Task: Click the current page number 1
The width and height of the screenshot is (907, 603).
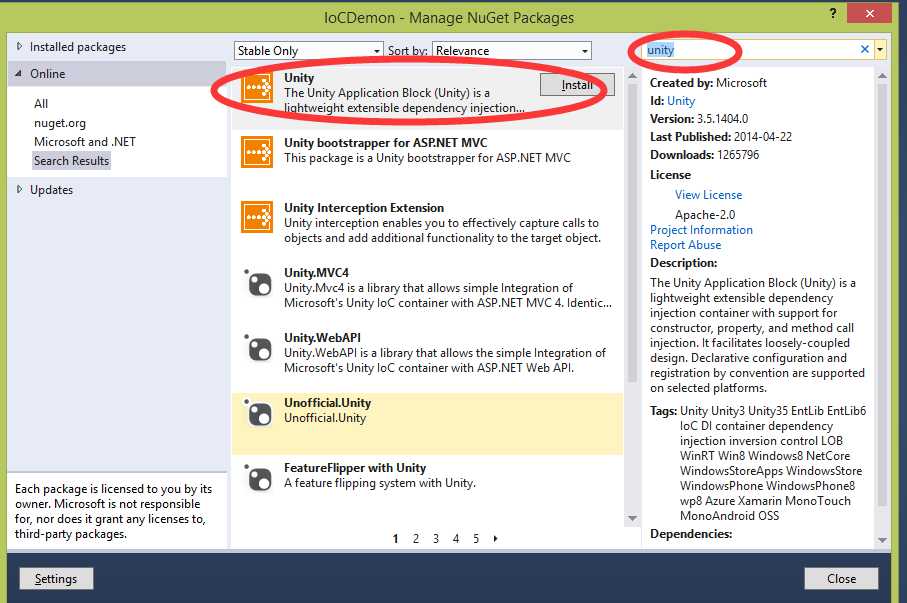Action: point(396,539)
